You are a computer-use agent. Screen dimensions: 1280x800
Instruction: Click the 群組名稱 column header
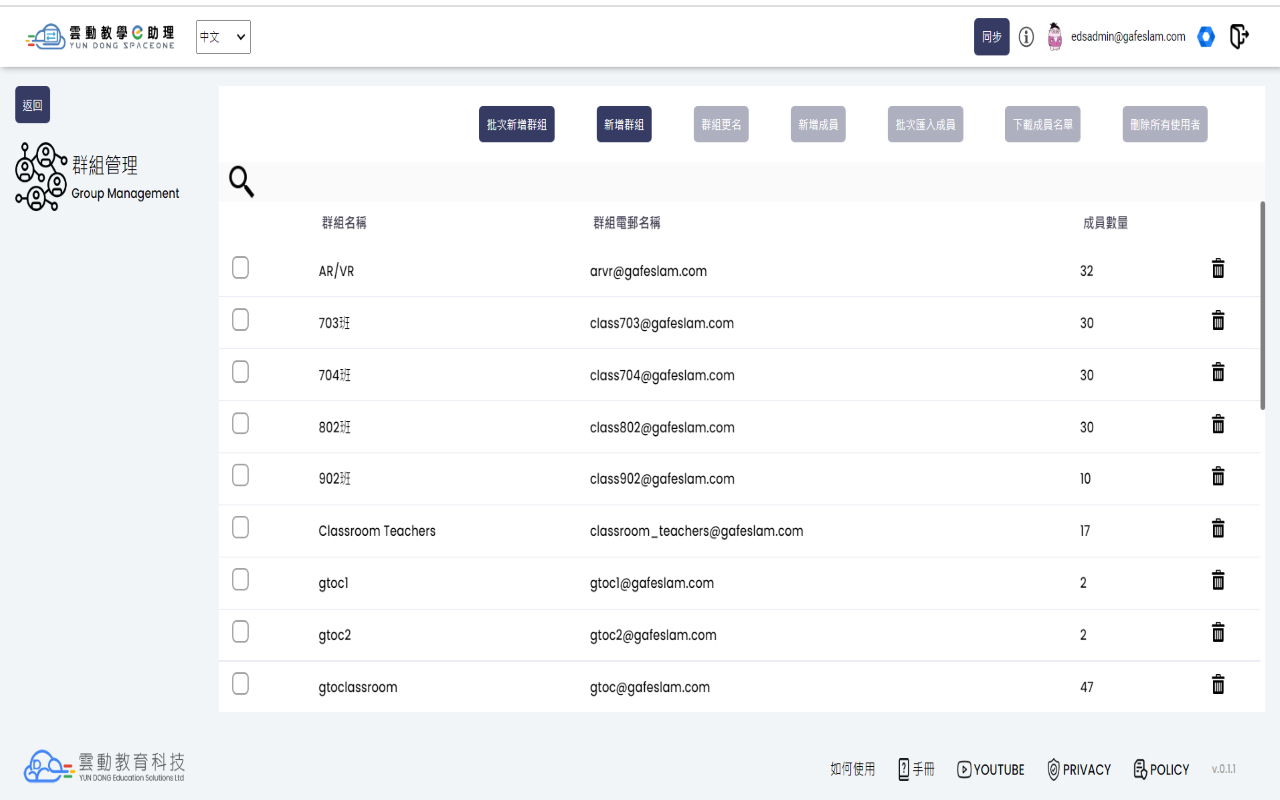click(x=344, y=223)
